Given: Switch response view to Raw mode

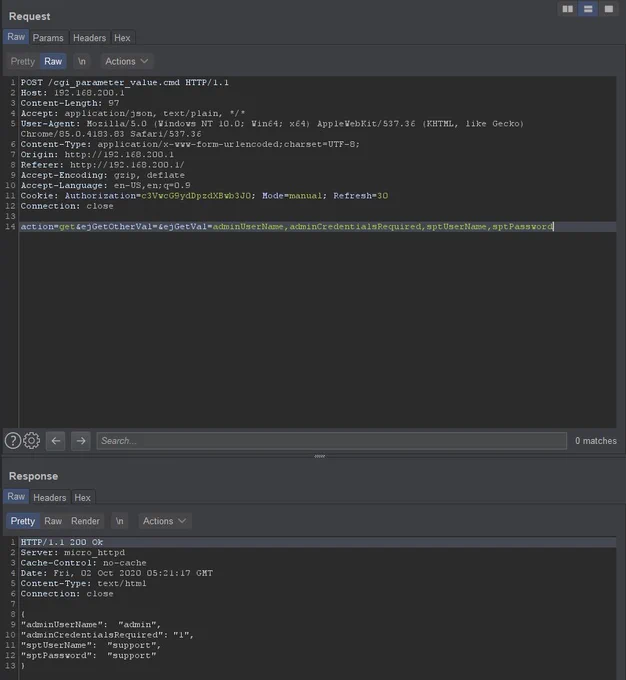Looking at the screenshot, I should coord(53,521).
